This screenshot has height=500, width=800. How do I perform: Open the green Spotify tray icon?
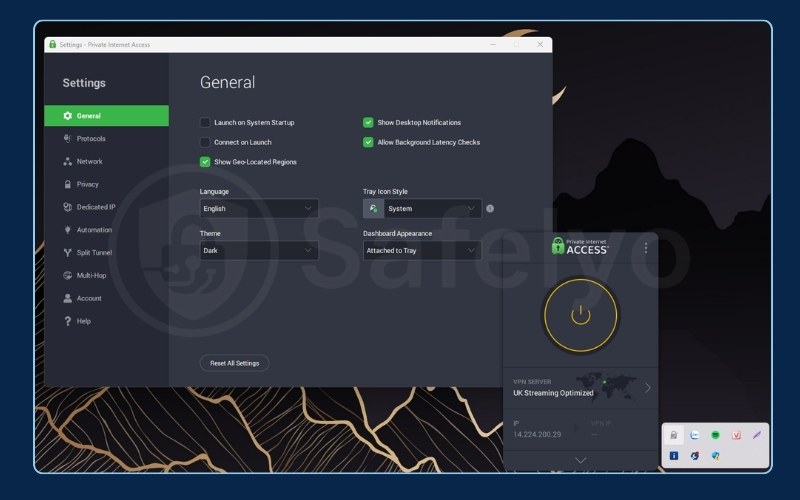click(715, 435)
